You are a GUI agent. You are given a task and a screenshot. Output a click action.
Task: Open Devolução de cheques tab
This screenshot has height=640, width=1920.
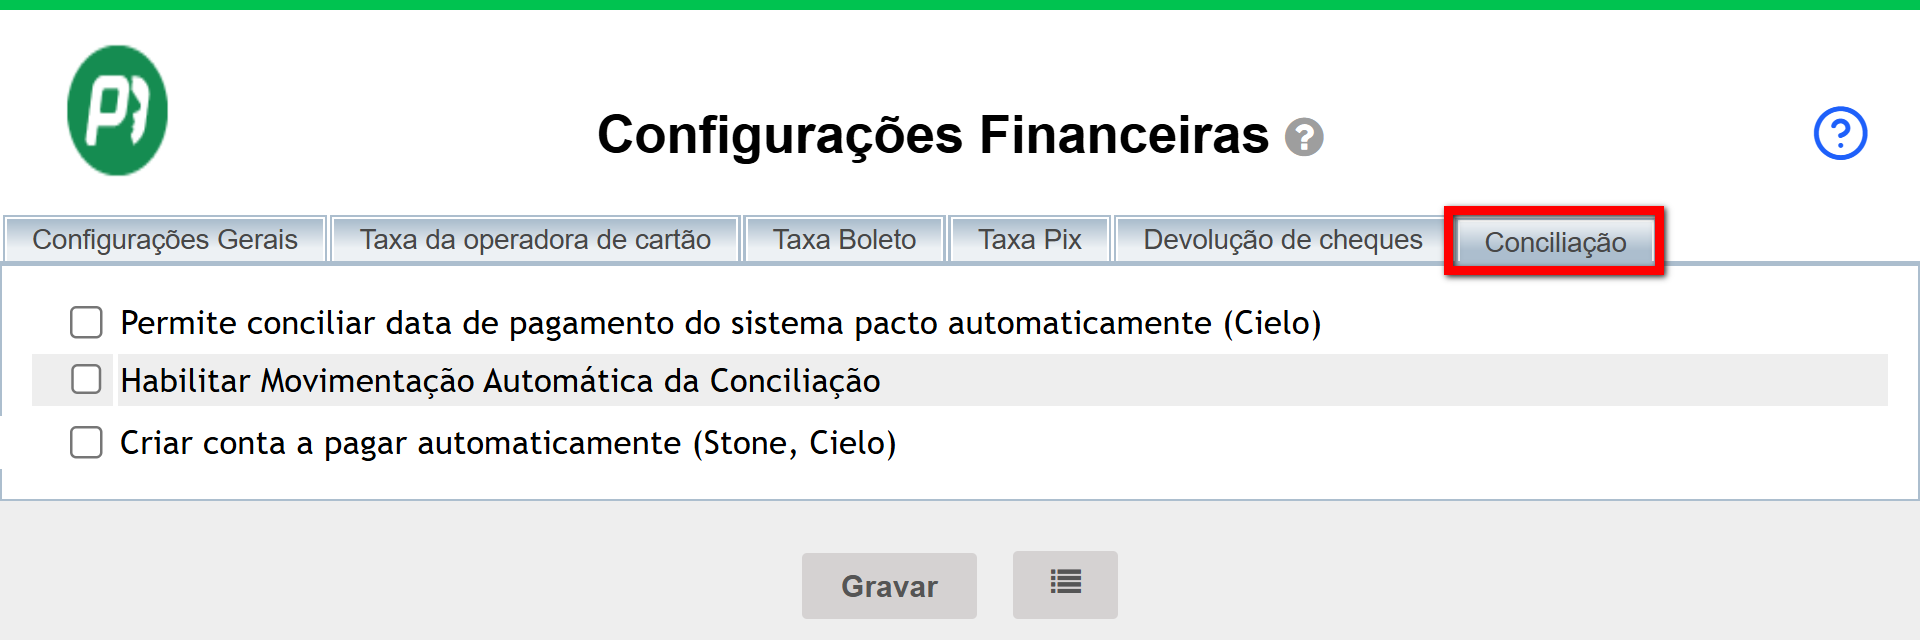[x=1283, y=240]
